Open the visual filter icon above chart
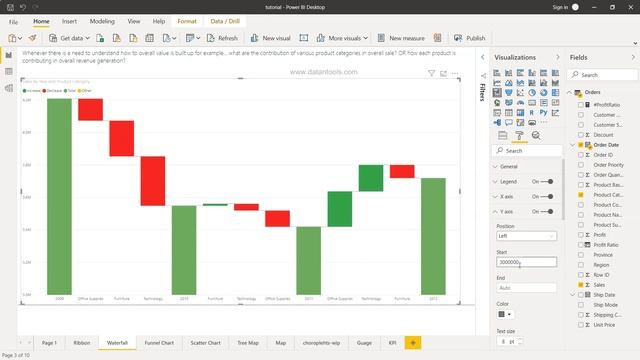 [431, 73]
